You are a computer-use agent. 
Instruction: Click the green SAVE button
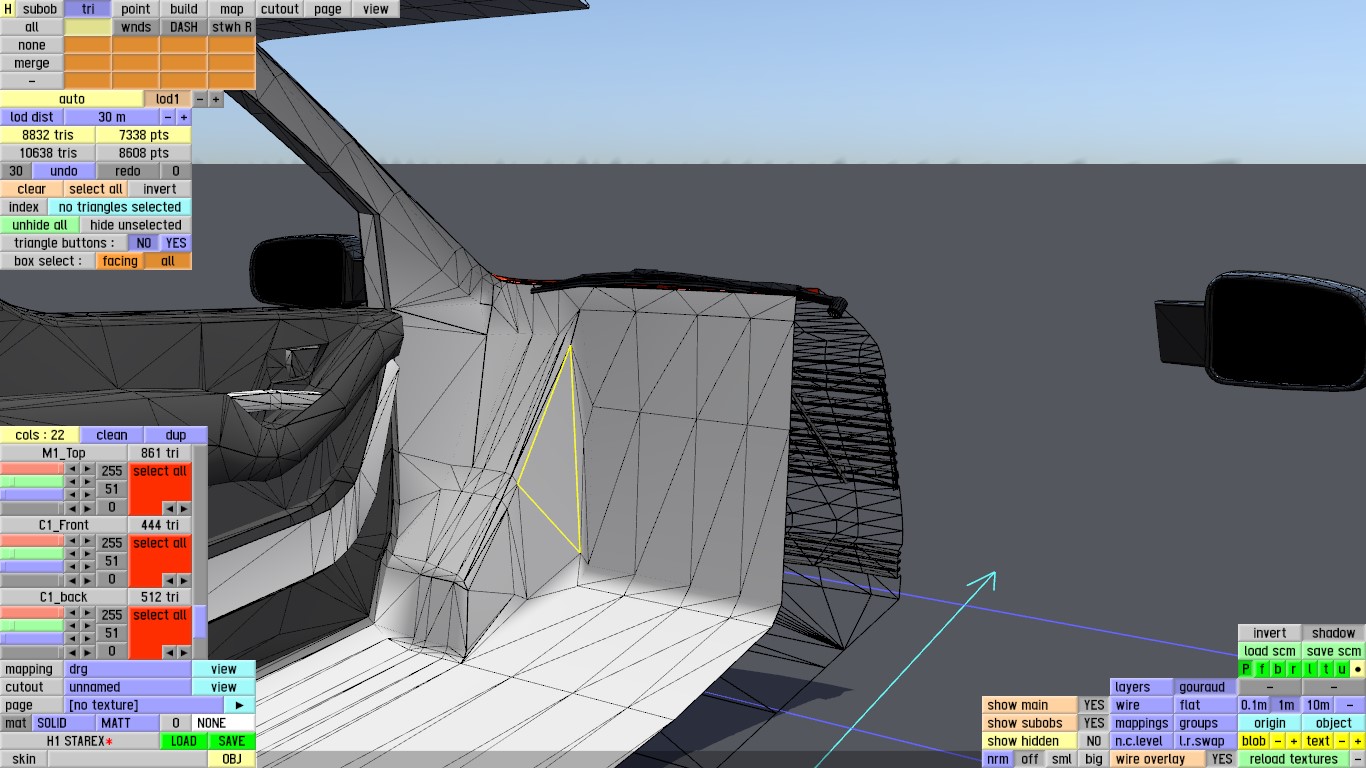[x=232, y=741]
